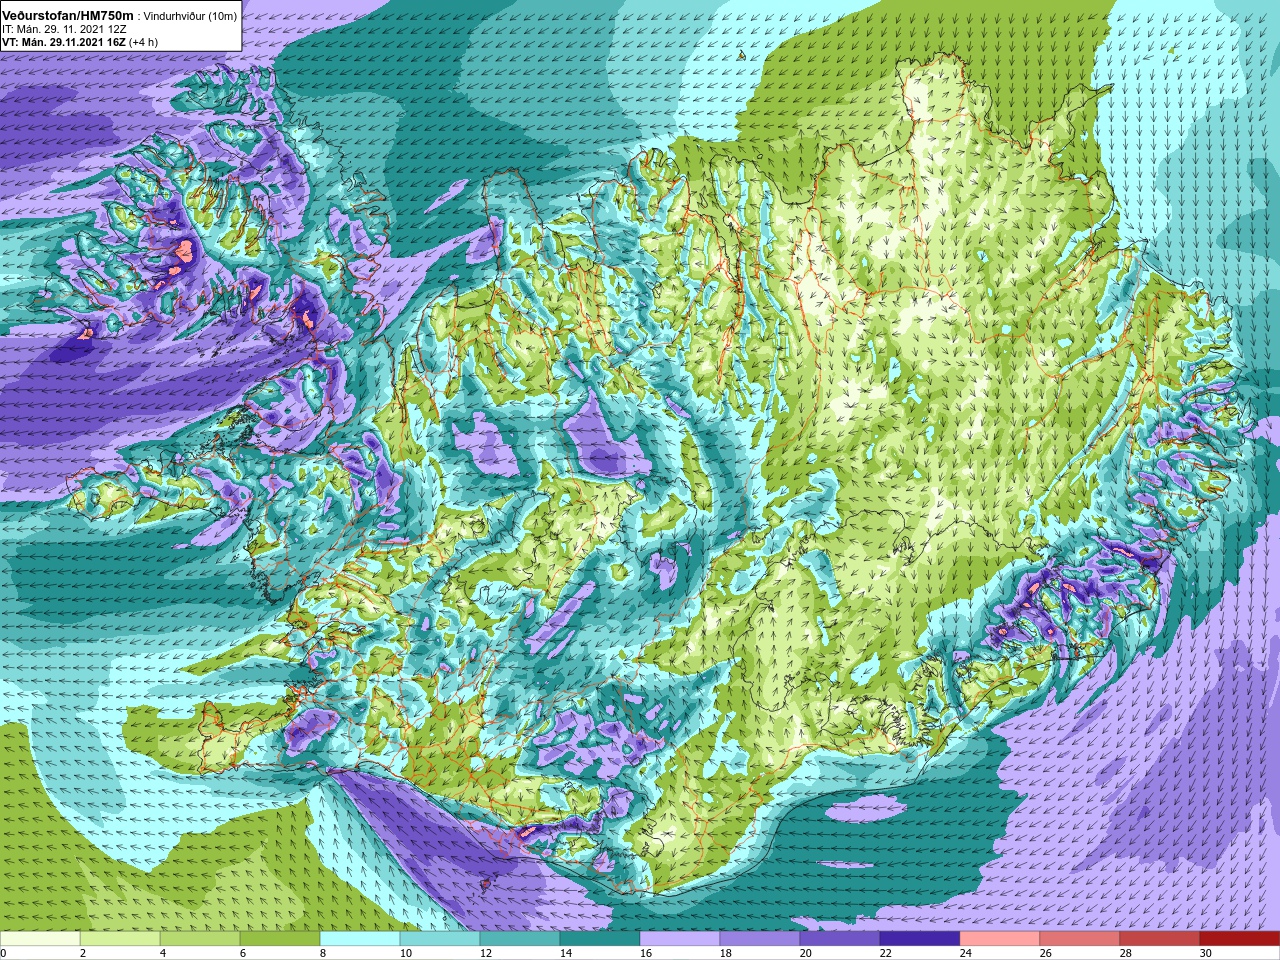The height and width of the screenshot is (960, 1280).
Task: Click the legend value '6'
Action: (243, 953)
